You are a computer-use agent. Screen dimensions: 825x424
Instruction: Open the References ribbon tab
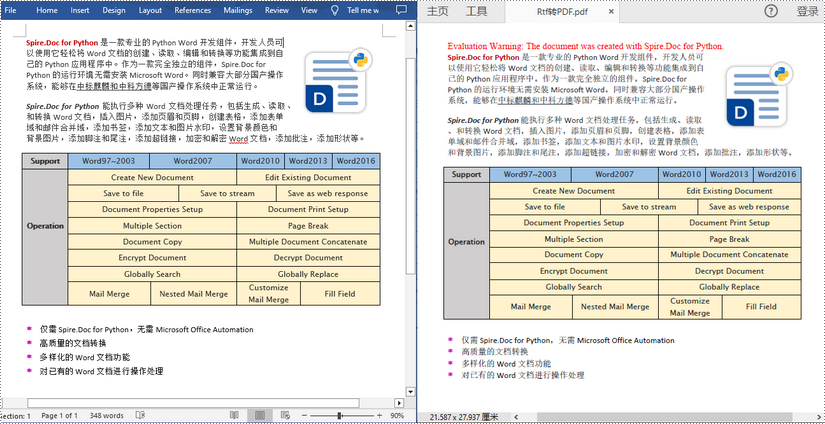point(193,10)
